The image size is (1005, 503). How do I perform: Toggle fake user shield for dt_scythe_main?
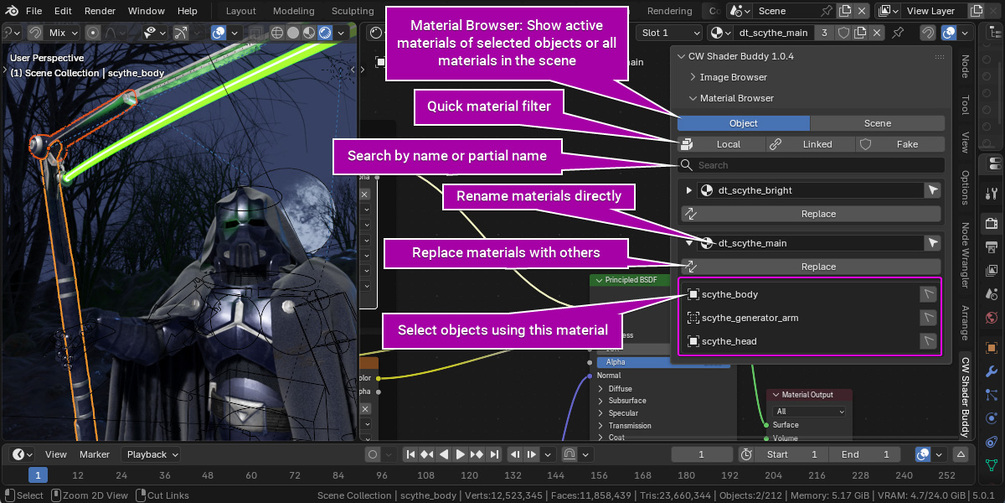point(844,33)
